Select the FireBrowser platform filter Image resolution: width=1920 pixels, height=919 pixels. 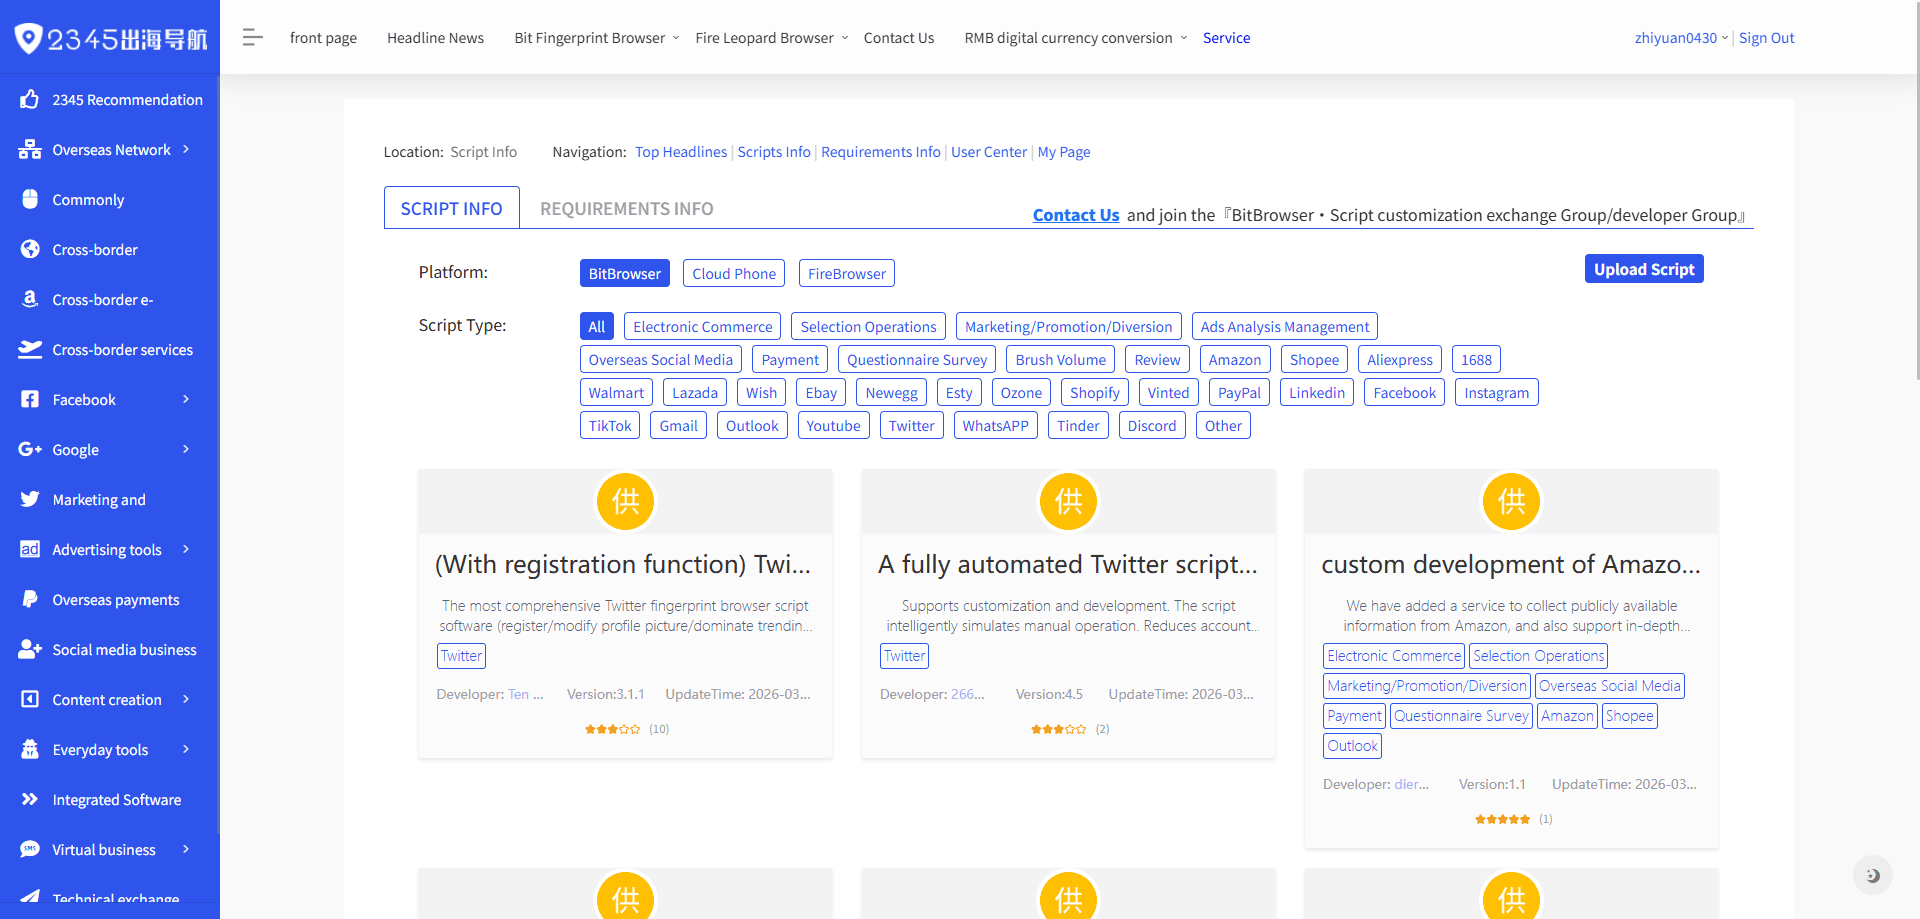(x=846, y=274)
